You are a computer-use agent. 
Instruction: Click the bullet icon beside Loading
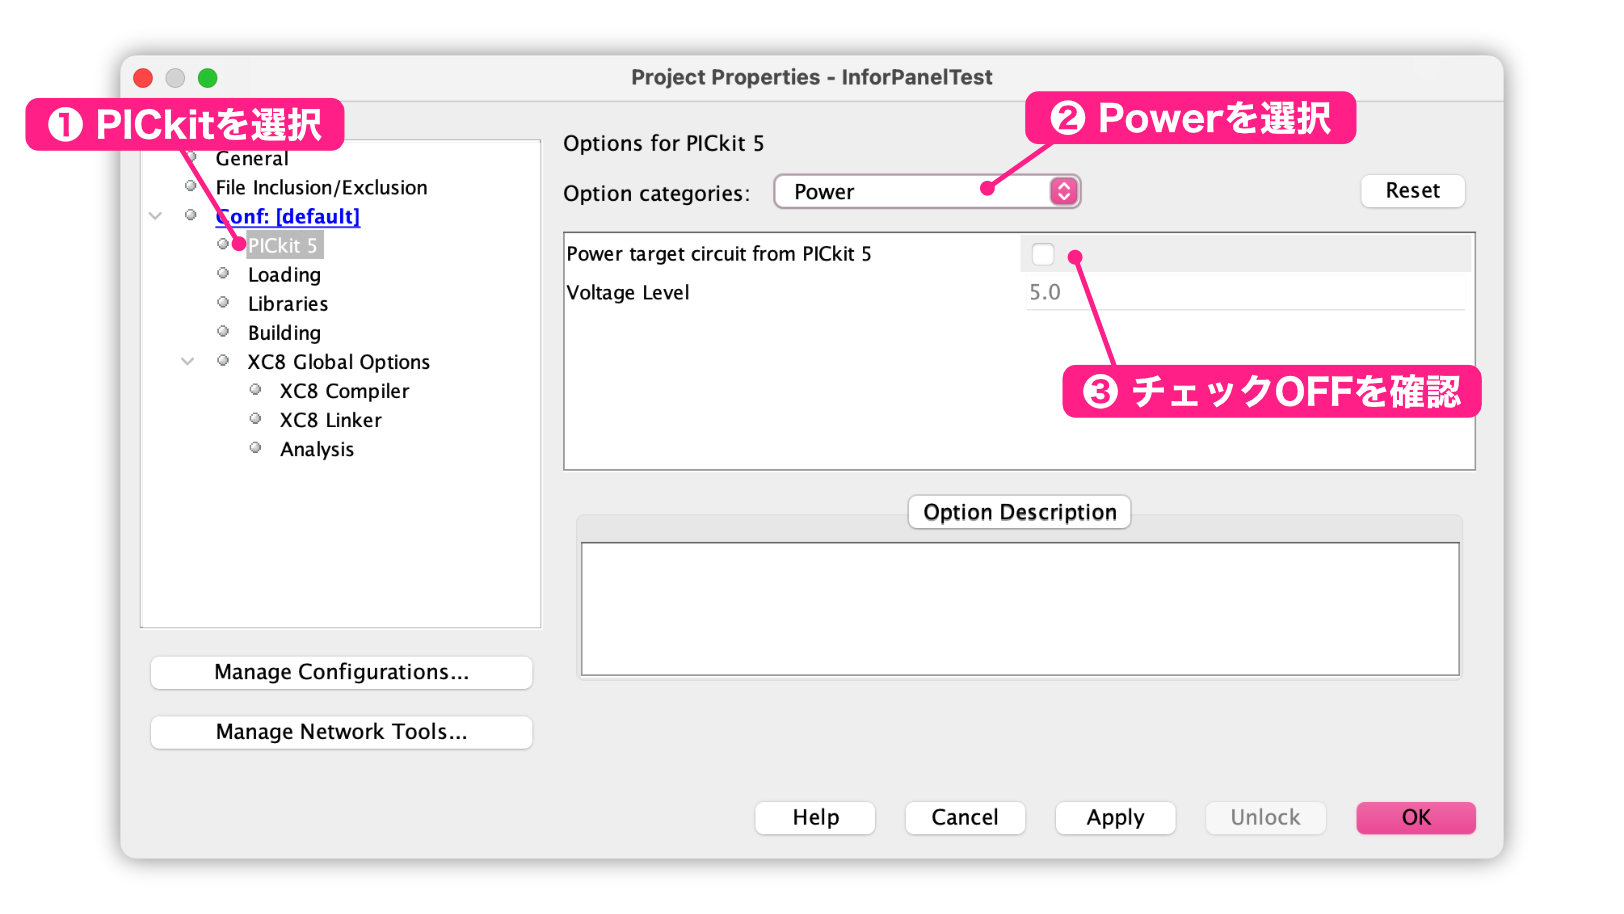[x=223, y=273]
